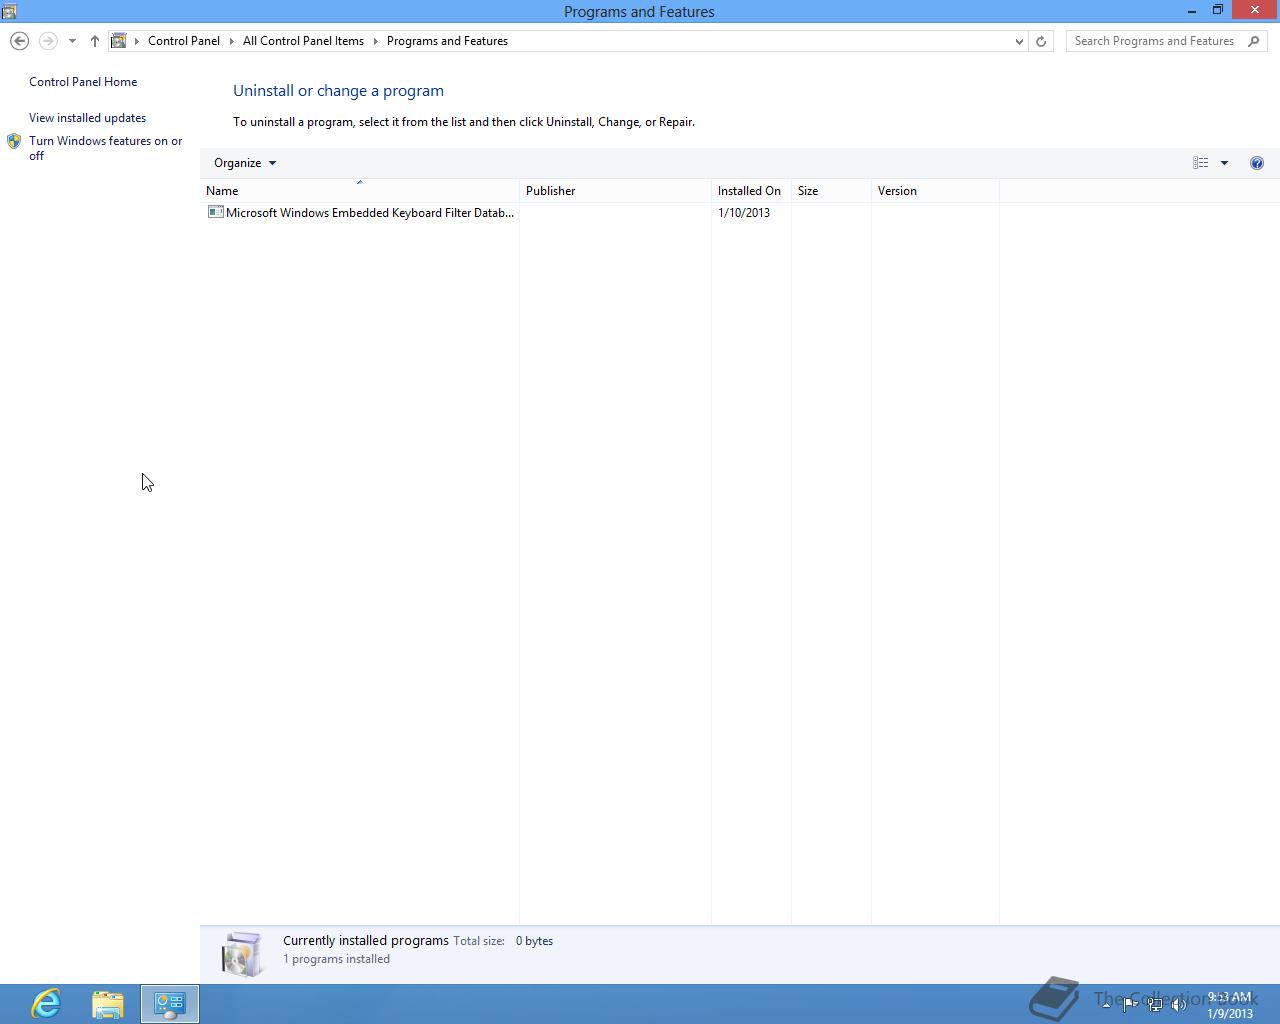Open Control Panel Home link
Viewport: 1280px width, 1024px height.
83,82
